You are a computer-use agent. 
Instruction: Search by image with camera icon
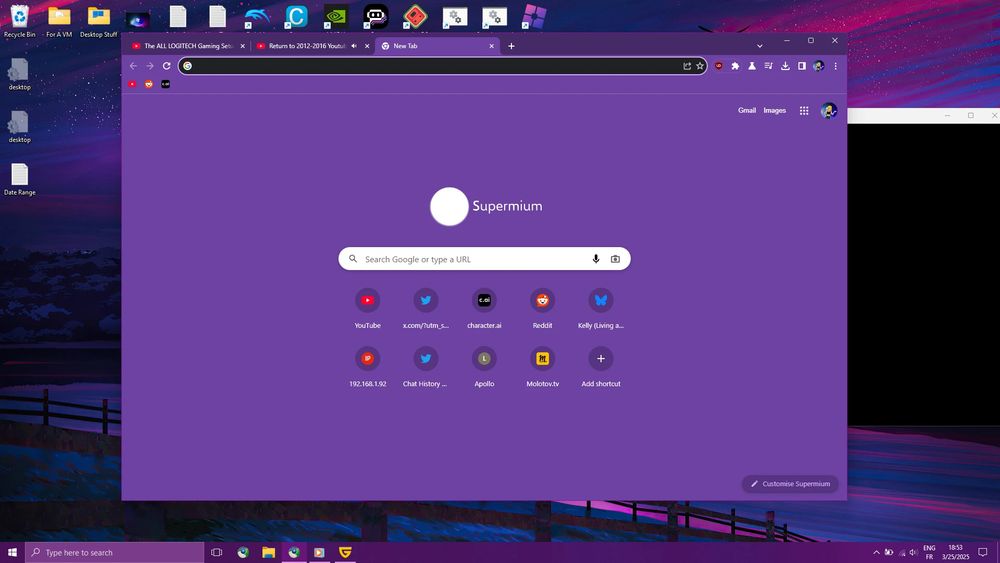[615, 259]
